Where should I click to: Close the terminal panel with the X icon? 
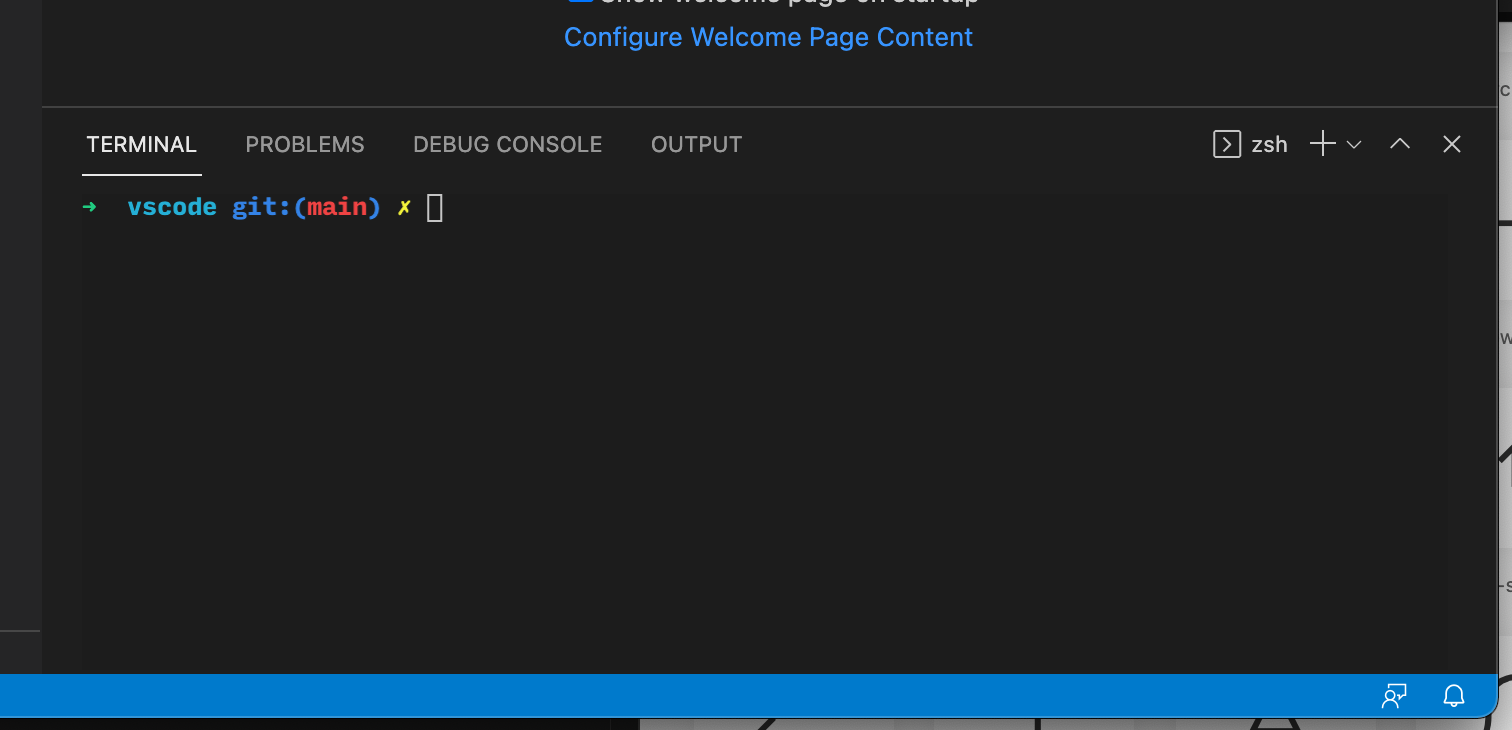click(x=1451, y=144)
